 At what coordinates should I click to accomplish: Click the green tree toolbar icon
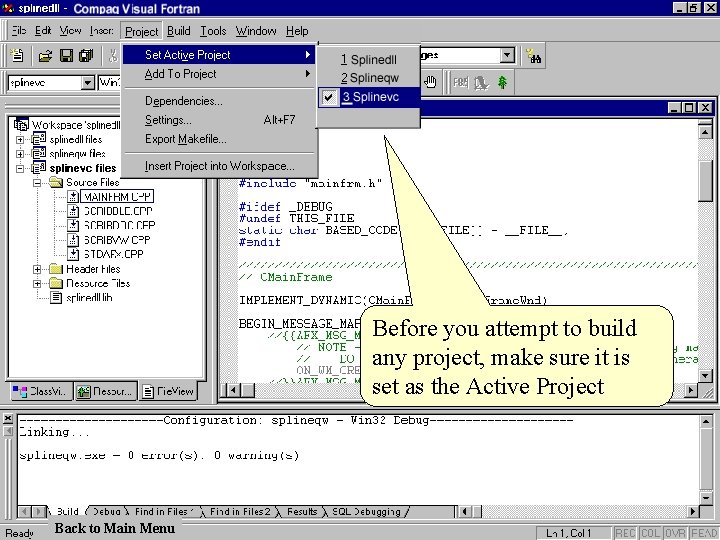[503, 83]
